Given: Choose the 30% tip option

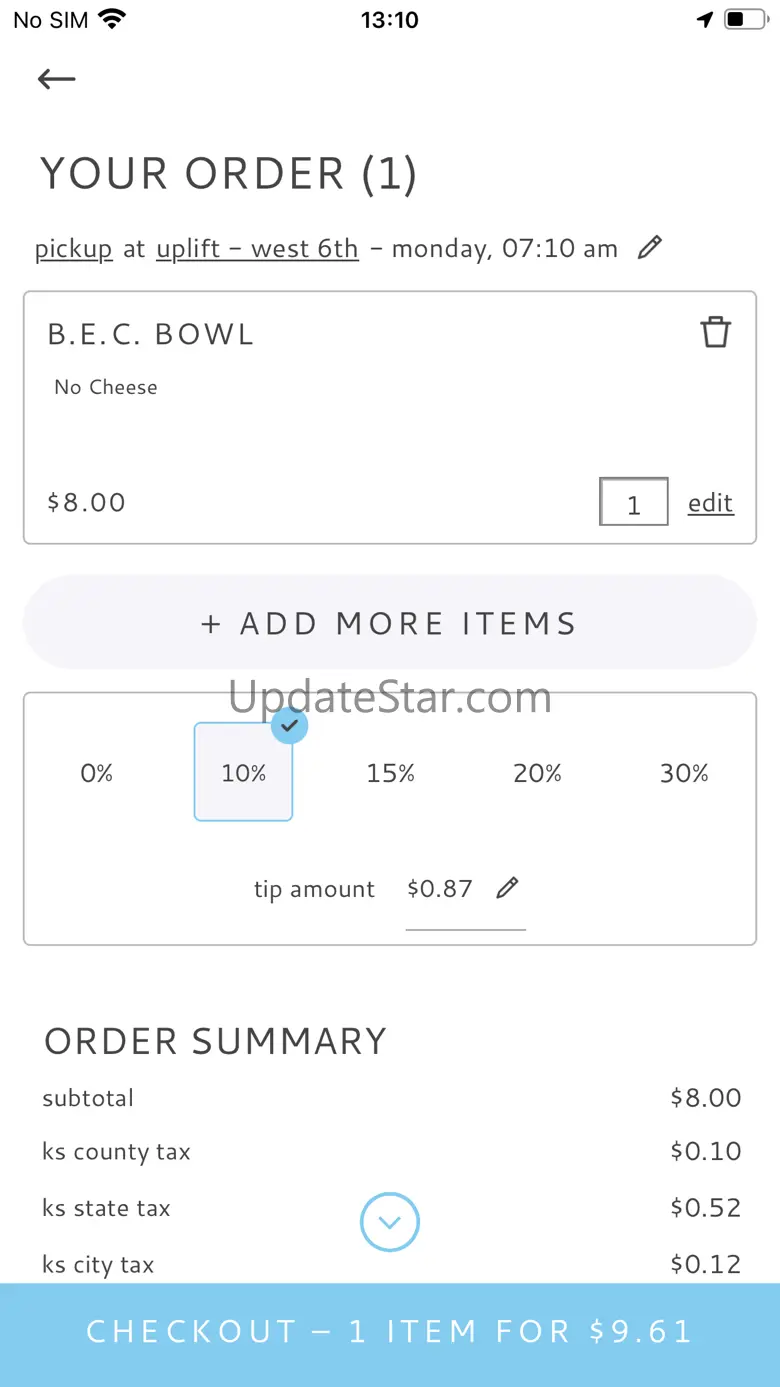Looking at the screenshot, I should (684, 773).
